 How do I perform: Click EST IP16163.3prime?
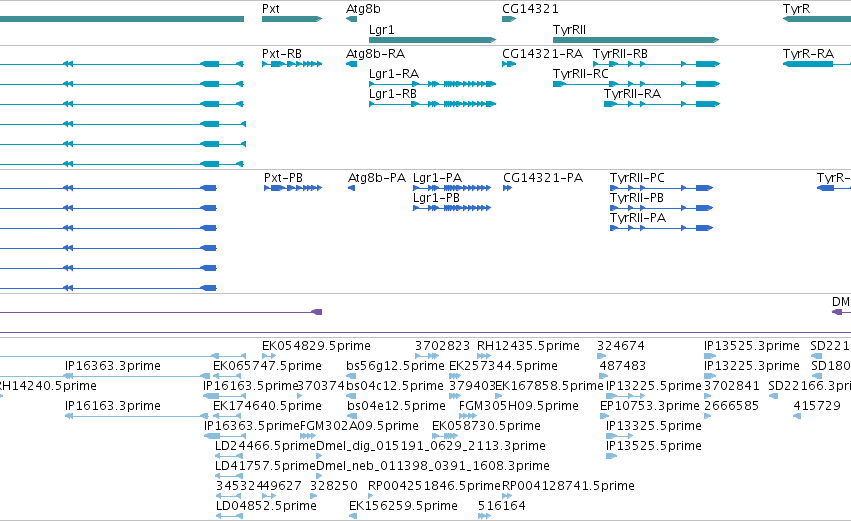tap(113, 406)
